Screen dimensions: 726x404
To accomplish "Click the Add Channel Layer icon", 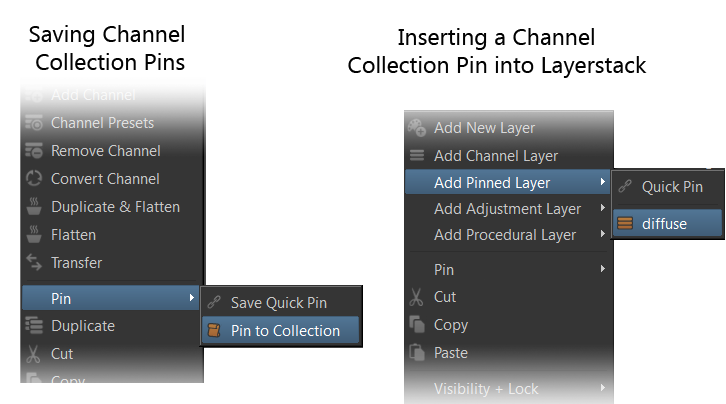I will [417, 156].
